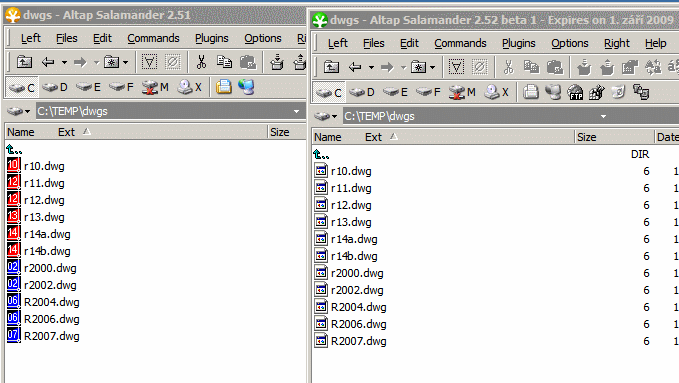Select CD drive X in 2.51 window
The width and height of the screenshot is (679, 383).
(190, 88)
